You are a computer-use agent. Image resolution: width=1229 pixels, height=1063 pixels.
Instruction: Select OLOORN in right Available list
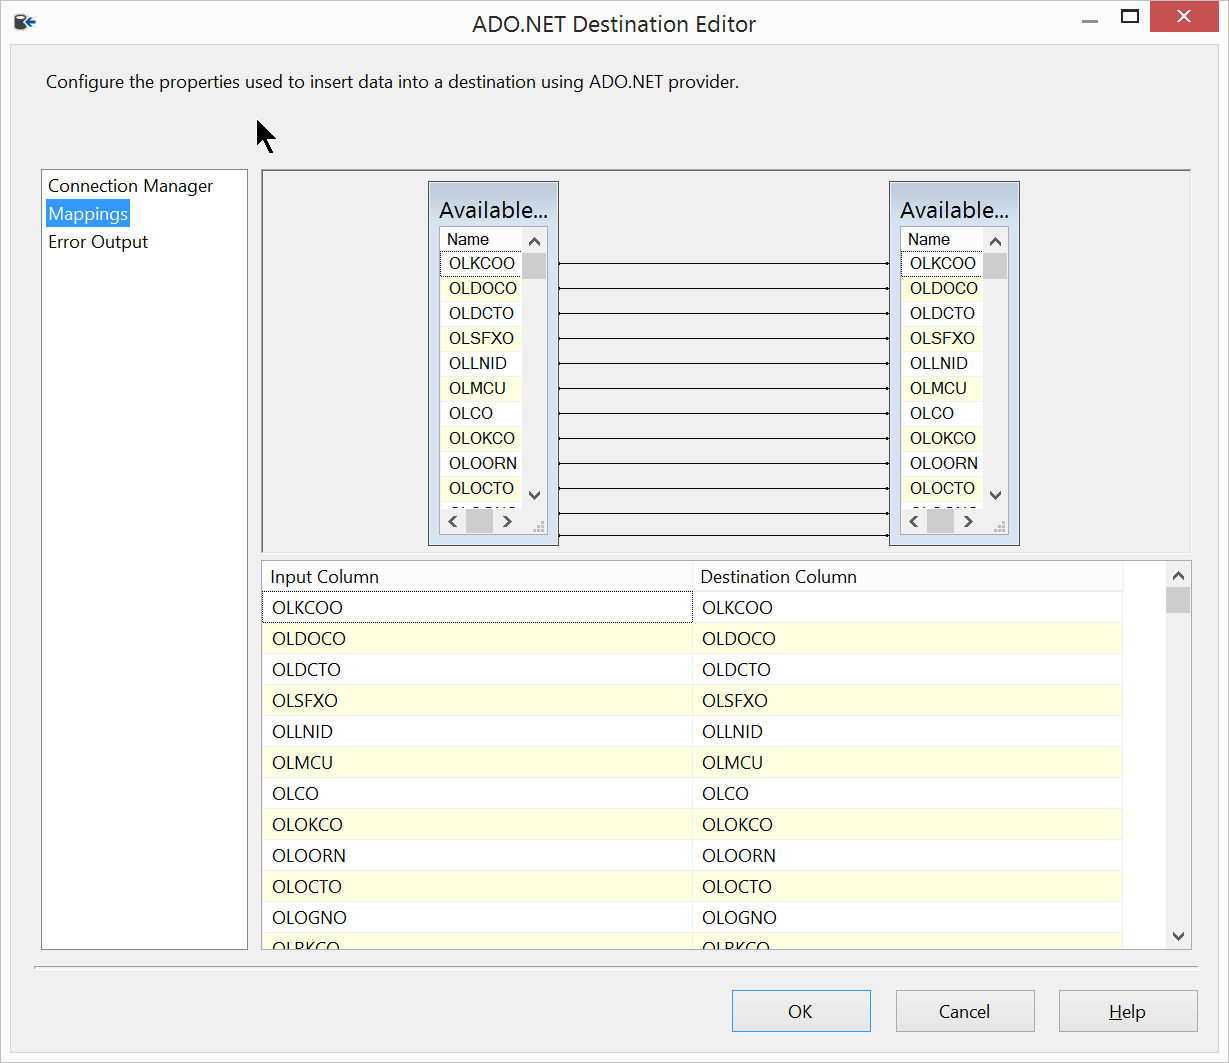[x=942, y=464]
